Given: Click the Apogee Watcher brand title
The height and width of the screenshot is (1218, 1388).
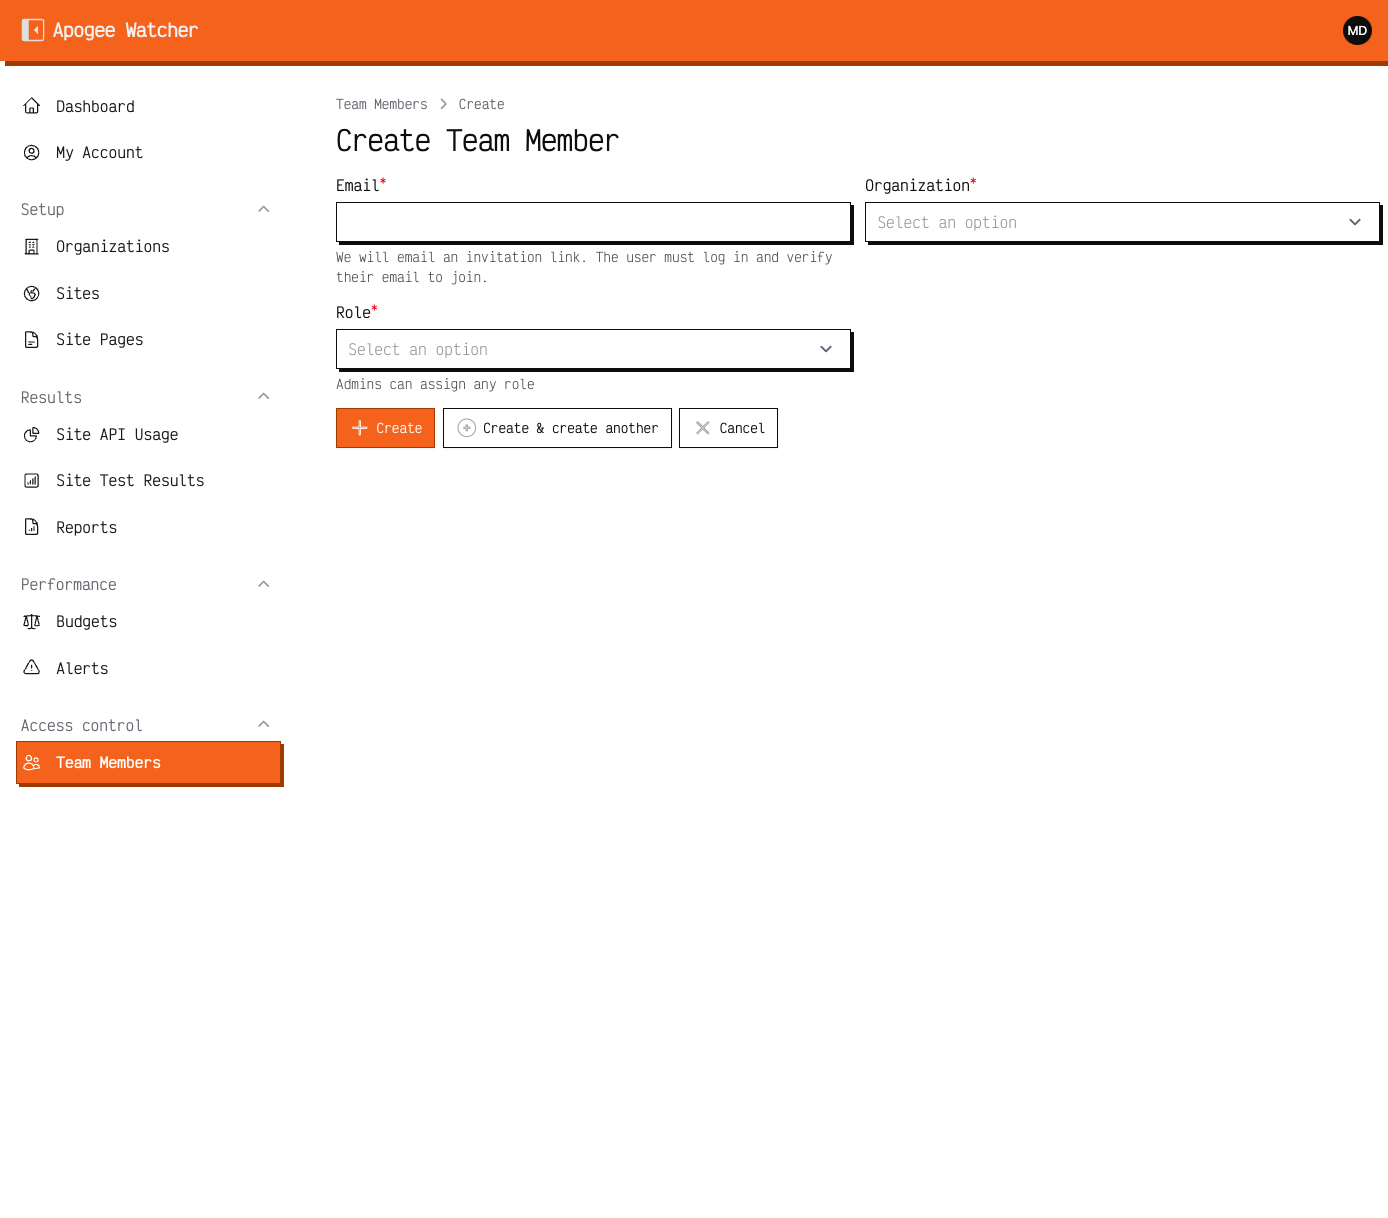Looking at the screenshot, I should click(125, 30).
